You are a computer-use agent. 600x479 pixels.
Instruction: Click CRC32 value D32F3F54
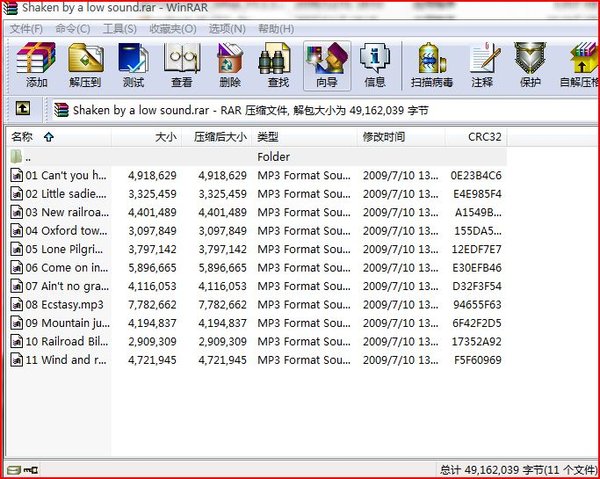(477, 286)
